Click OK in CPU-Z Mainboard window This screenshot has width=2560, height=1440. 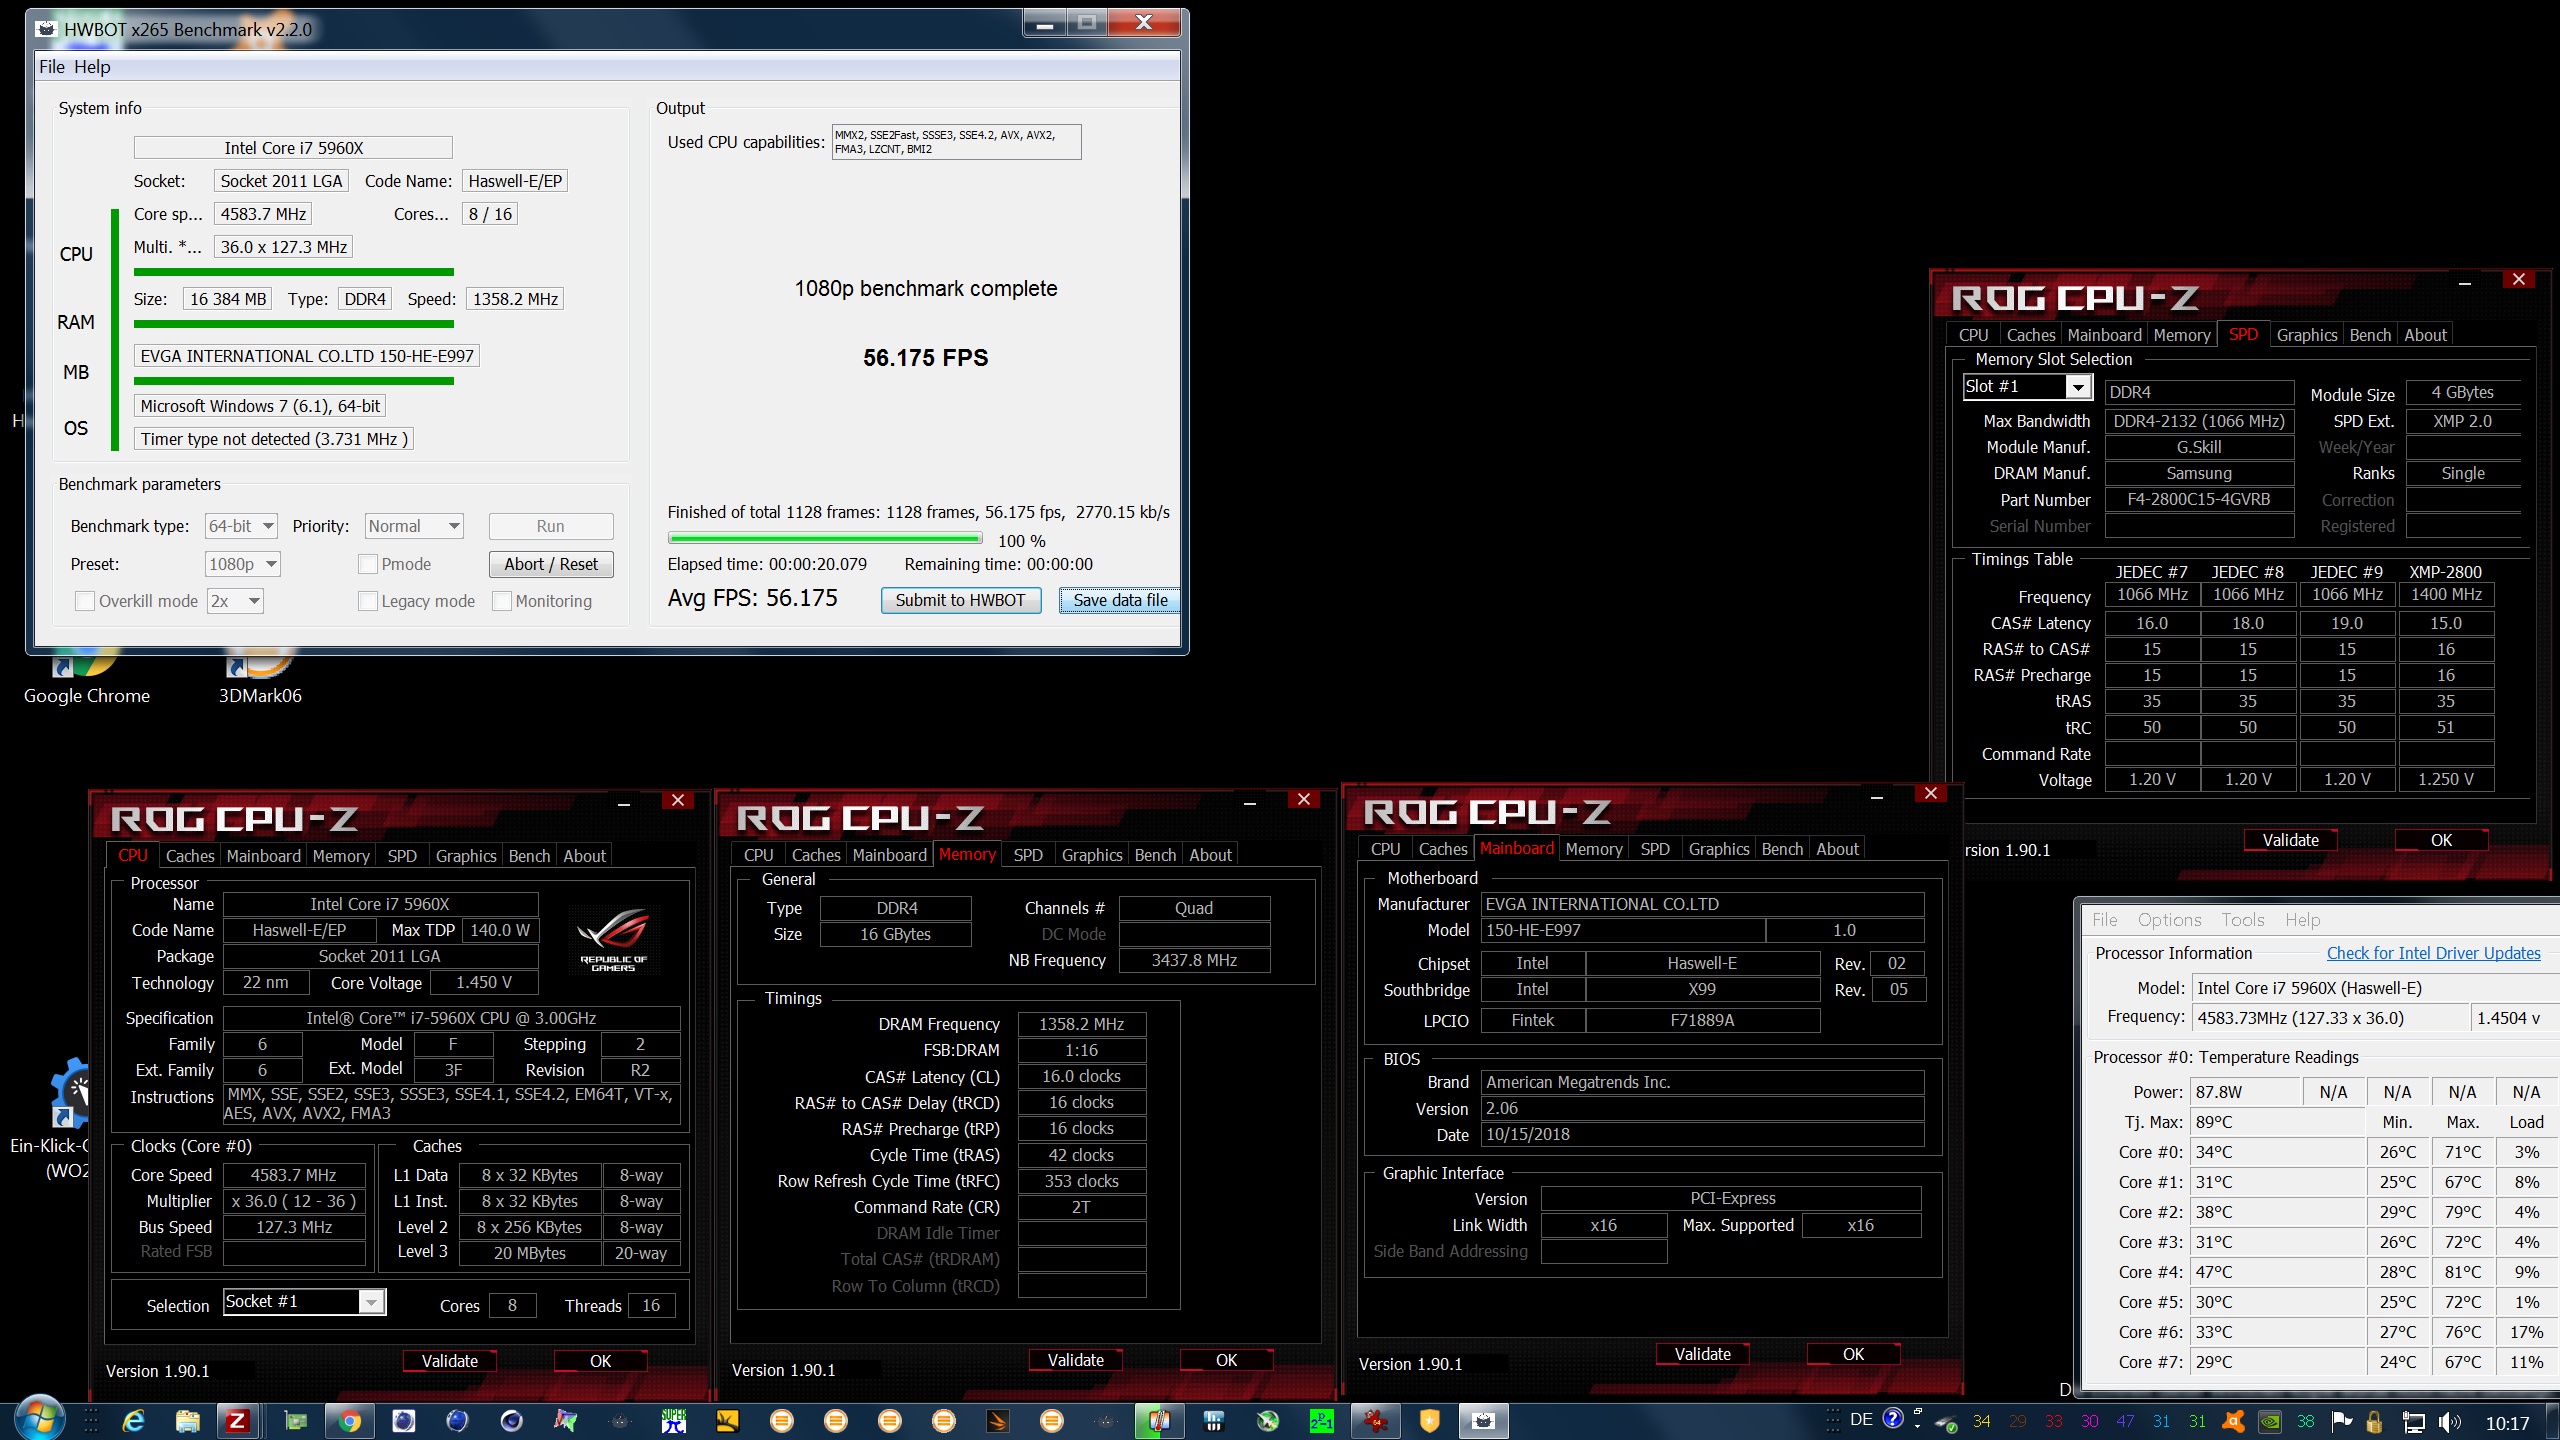1853,1354
